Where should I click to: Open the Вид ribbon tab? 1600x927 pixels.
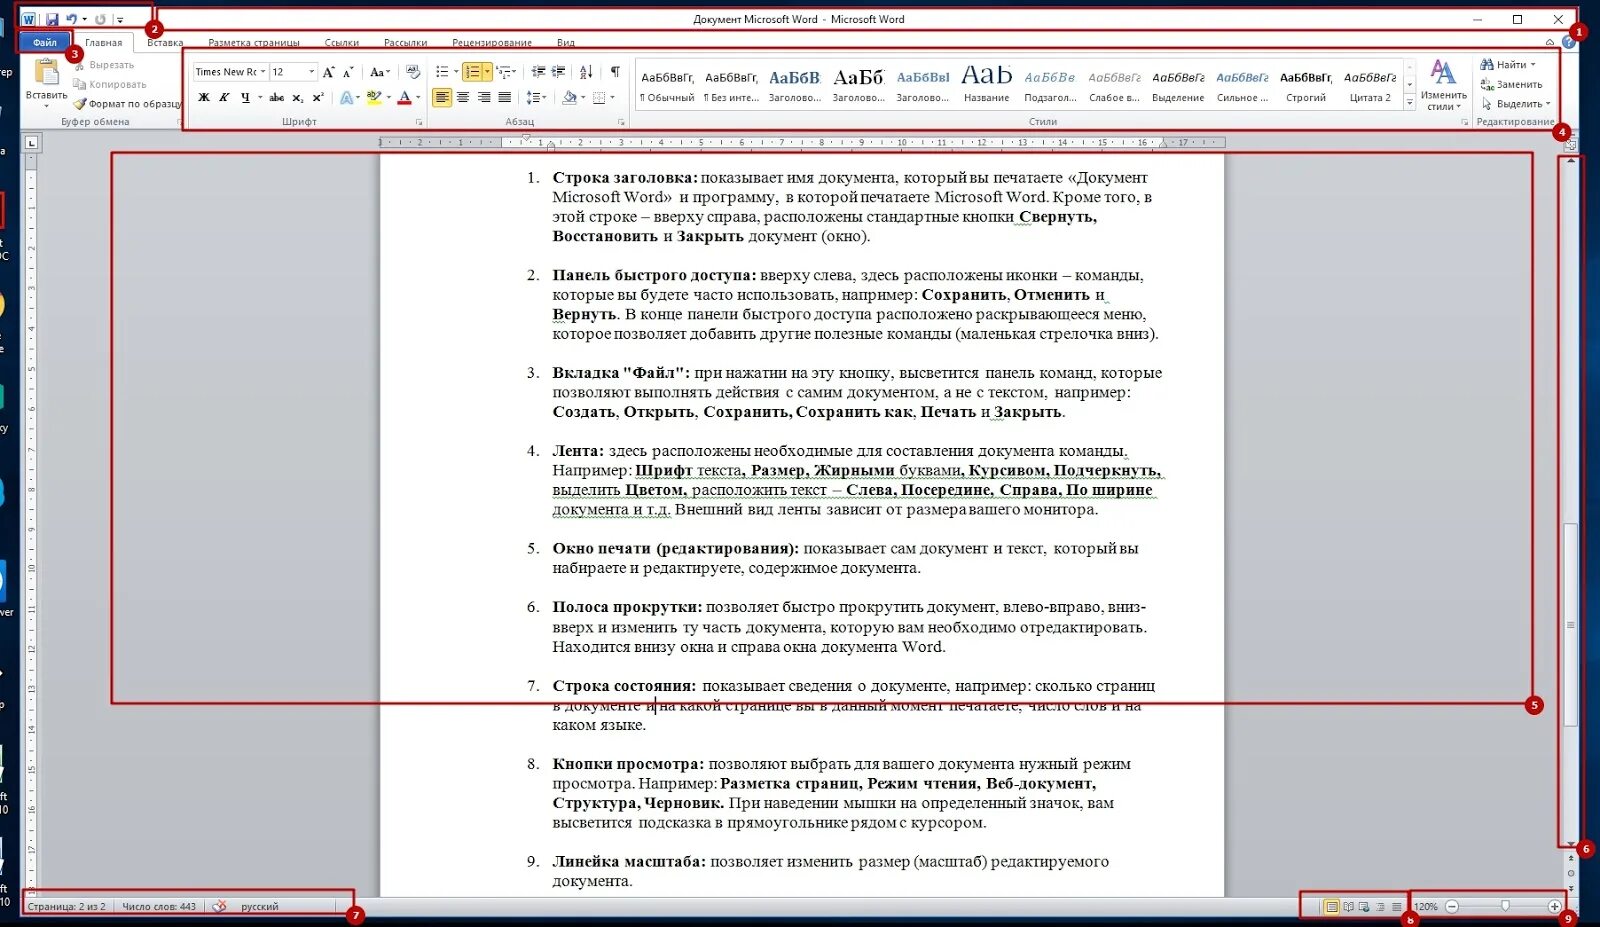[x=566, y=43]
